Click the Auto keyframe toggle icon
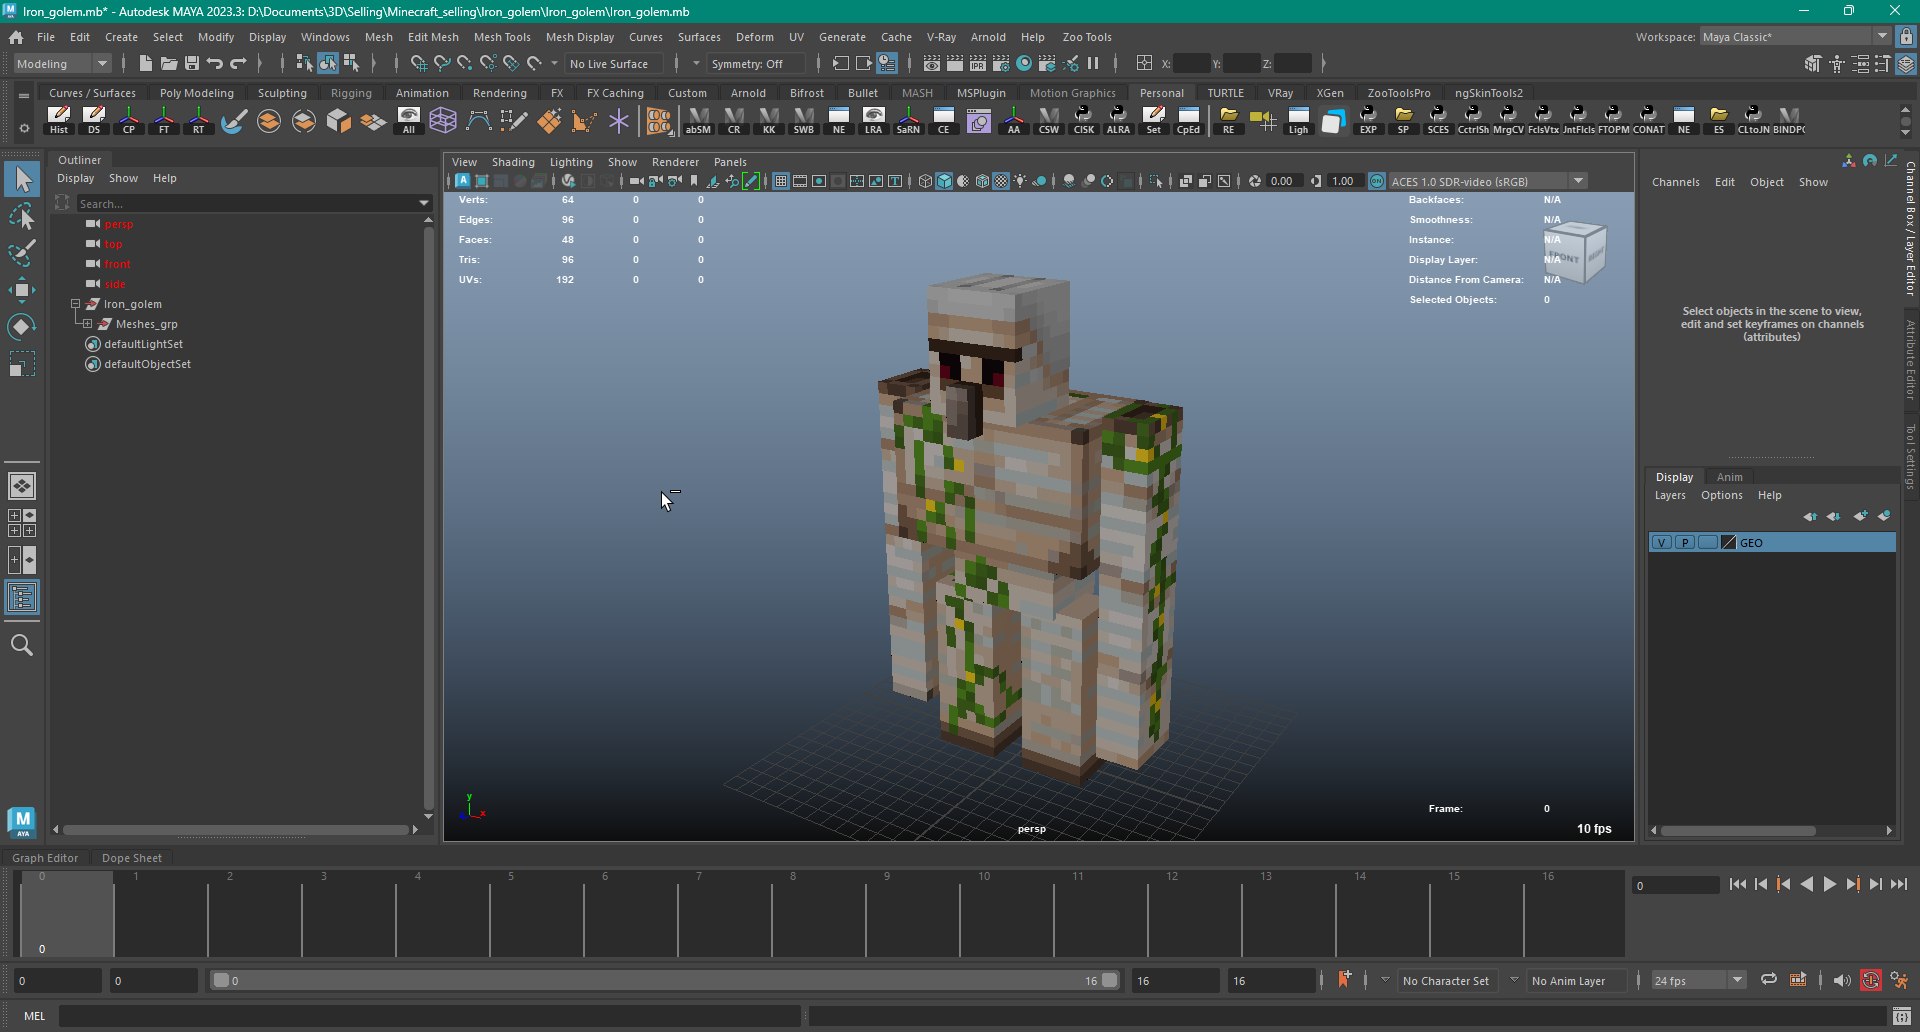Viewport: 1920px width, 1032px height. [x=1871, y=981]
